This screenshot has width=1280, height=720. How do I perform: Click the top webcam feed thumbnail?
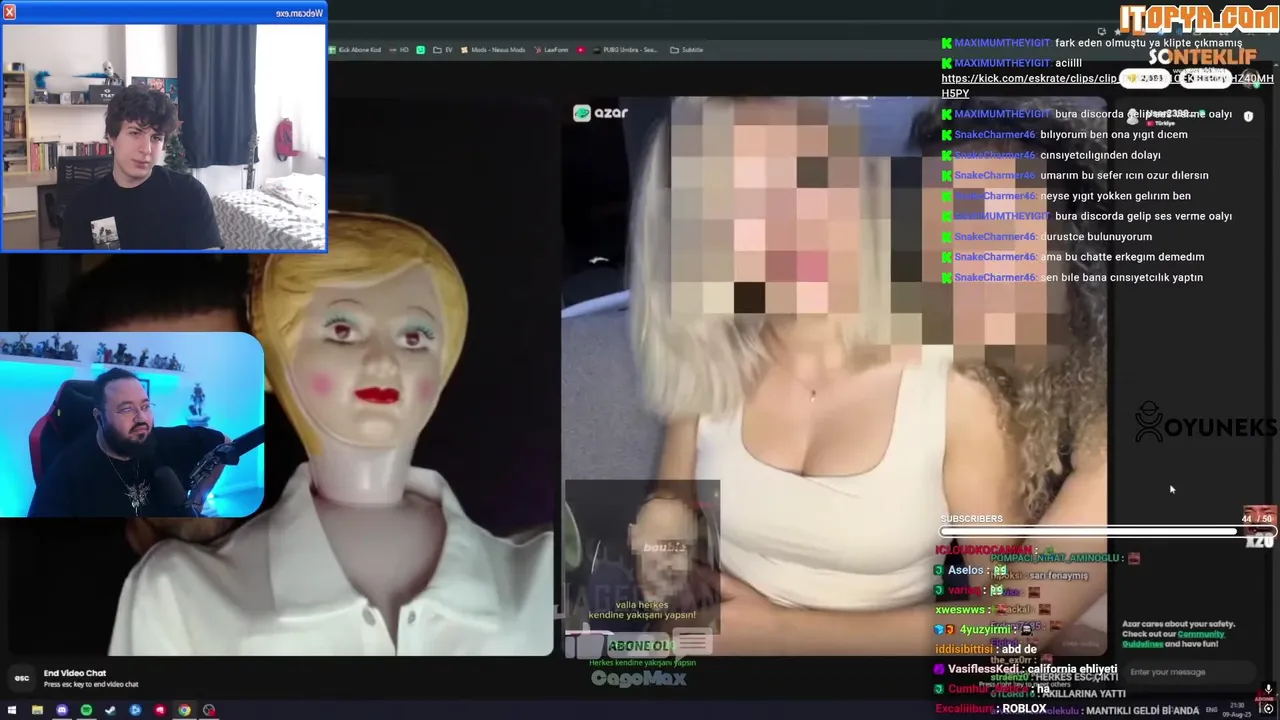tap(164, 137)
